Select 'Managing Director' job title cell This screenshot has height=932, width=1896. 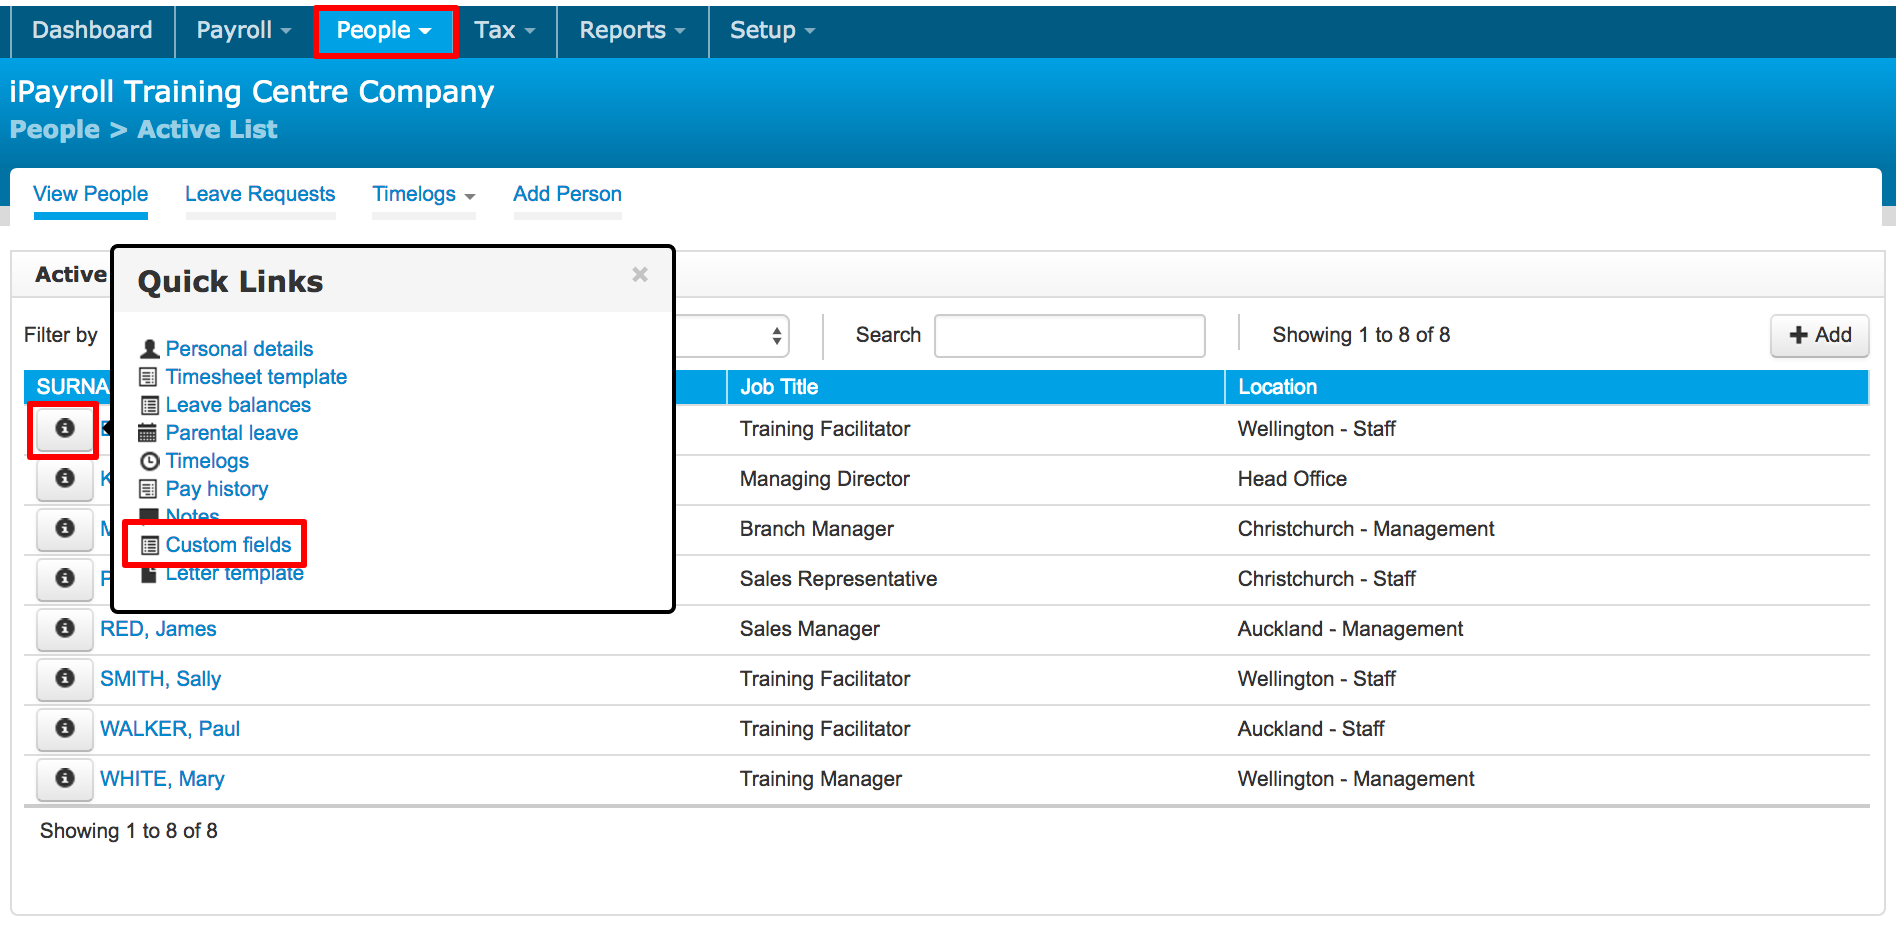[x=825, y=479]
